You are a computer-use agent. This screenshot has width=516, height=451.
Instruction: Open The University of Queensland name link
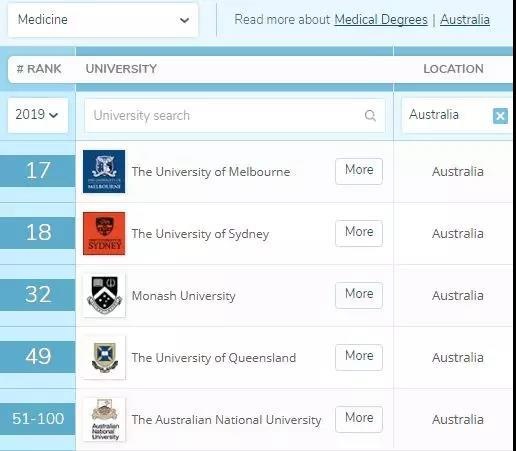(x=214, y=358)
